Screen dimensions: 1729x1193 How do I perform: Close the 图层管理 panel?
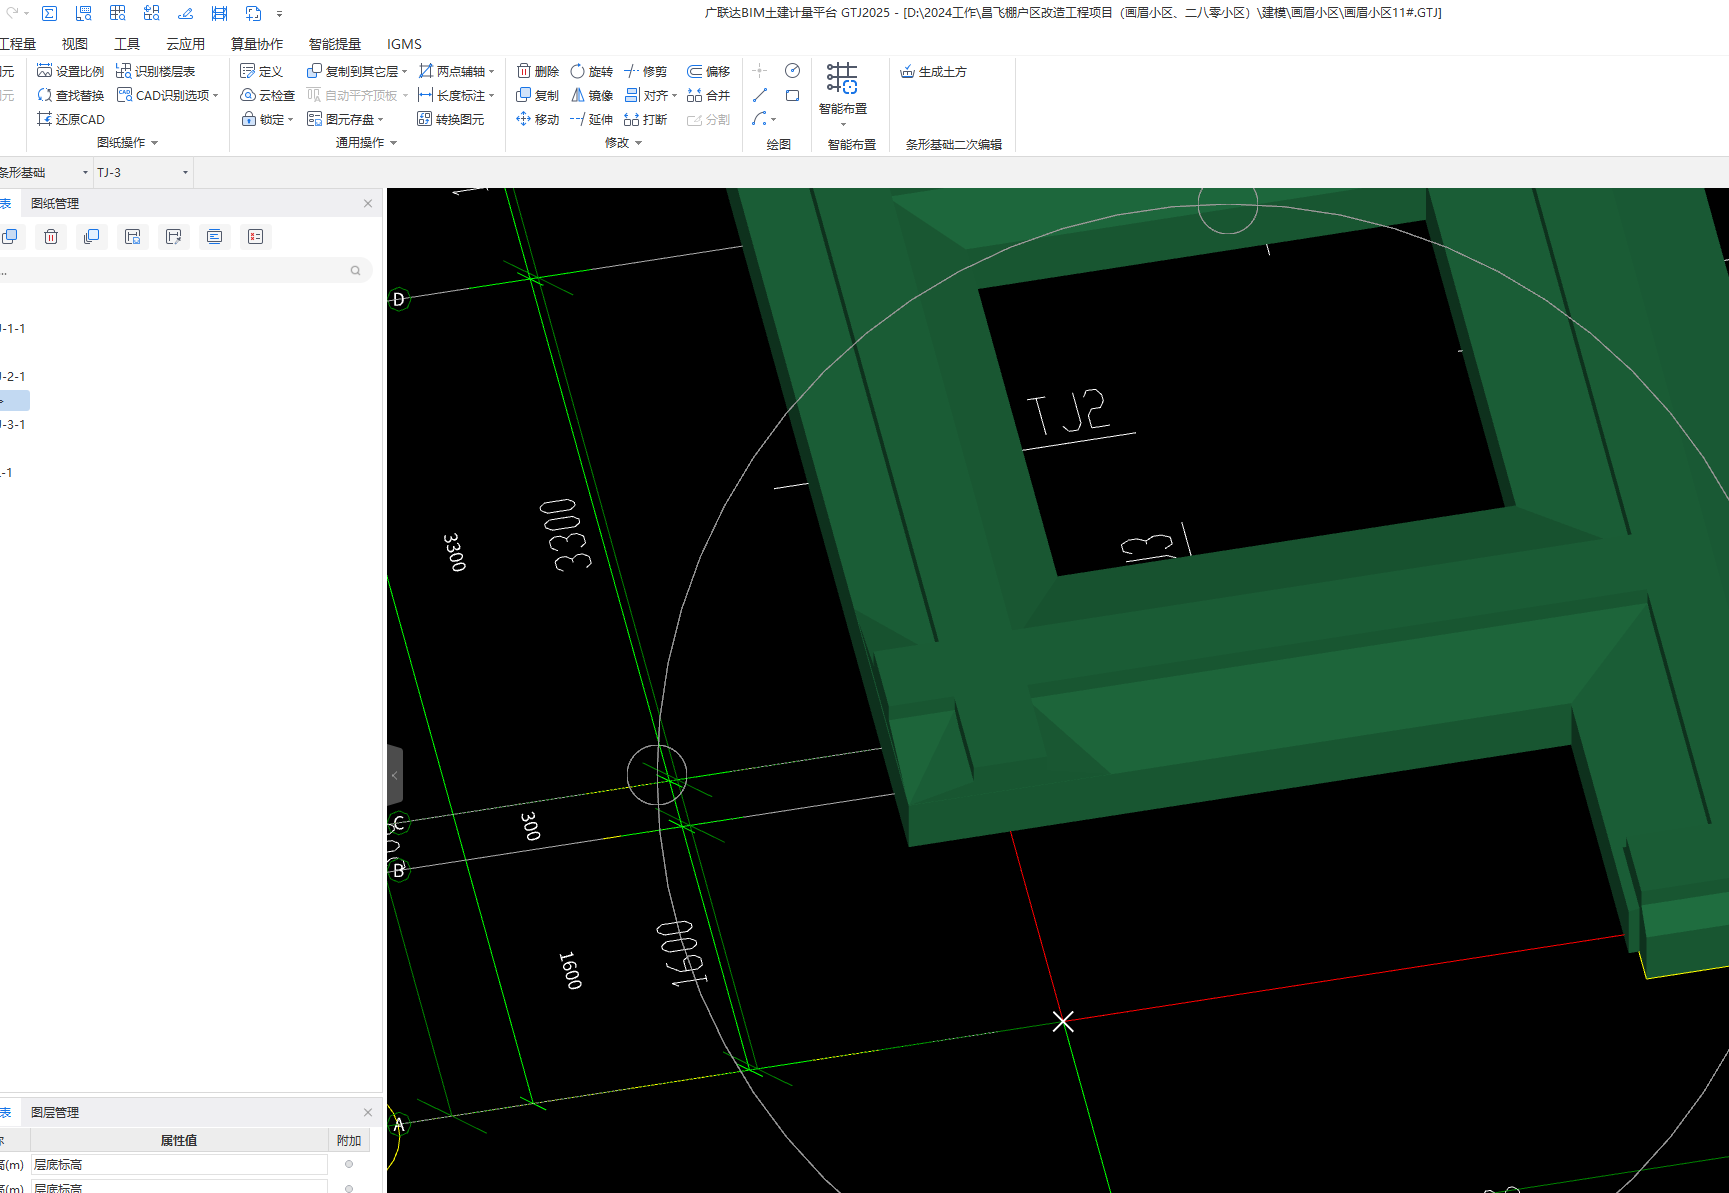(368, 1112)
